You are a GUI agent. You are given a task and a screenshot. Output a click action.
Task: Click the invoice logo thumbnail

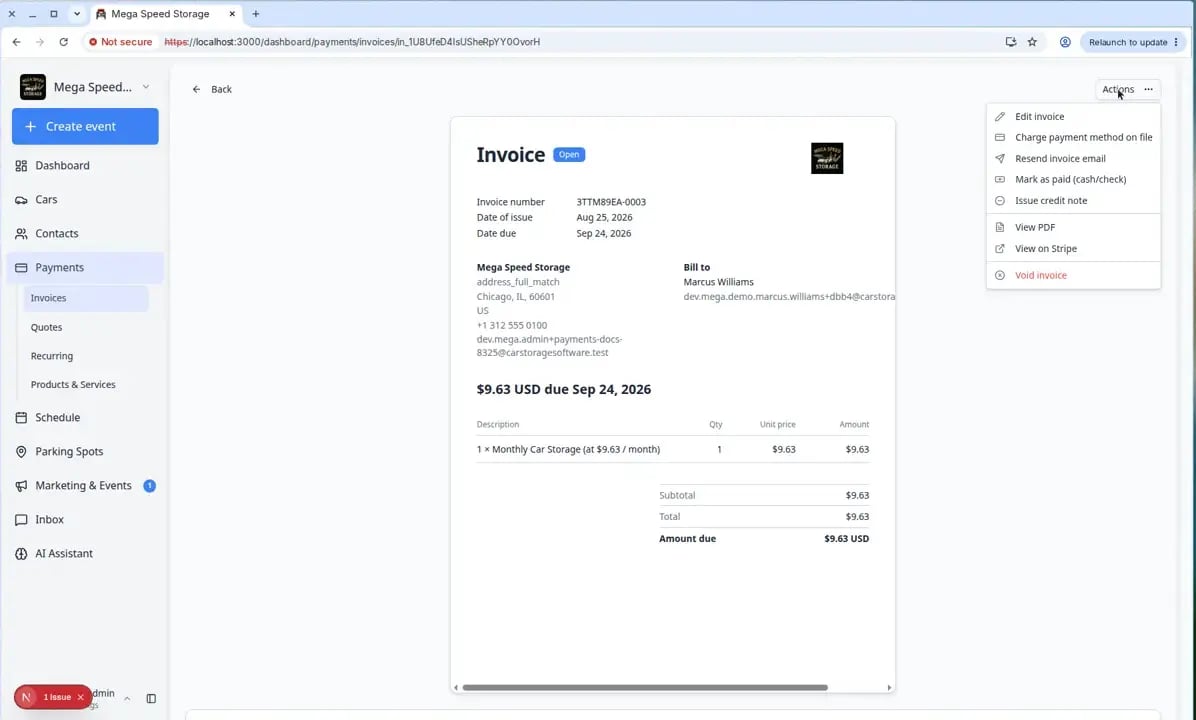tap(827, 158)
